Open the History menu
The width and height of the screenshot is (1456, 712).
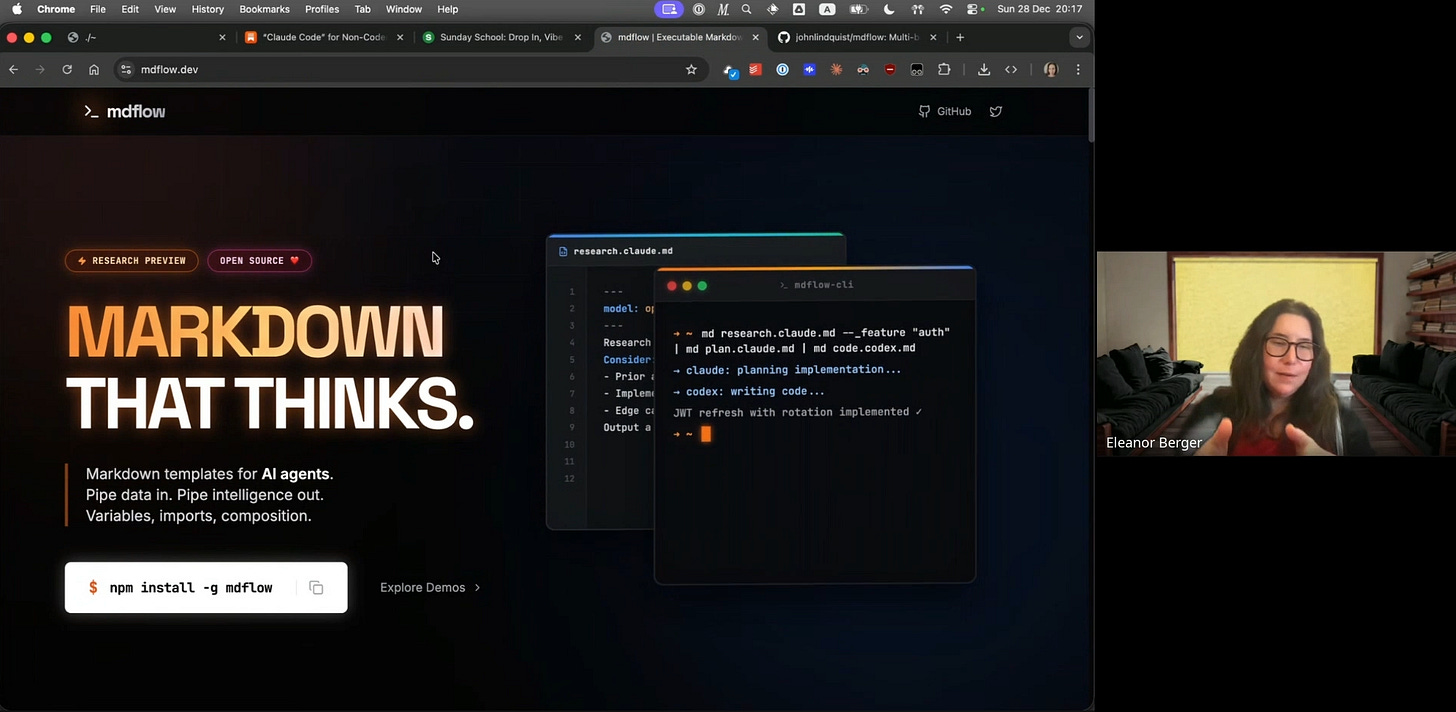[x=207, y=9]
